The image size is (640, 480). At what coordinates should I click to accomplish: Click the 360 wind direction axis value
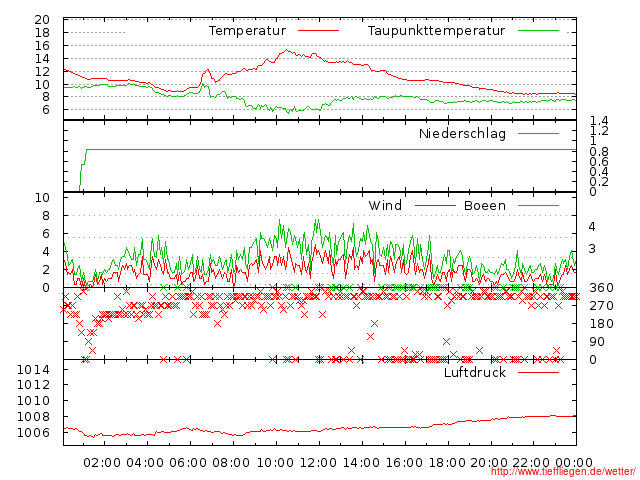point(601,288)
